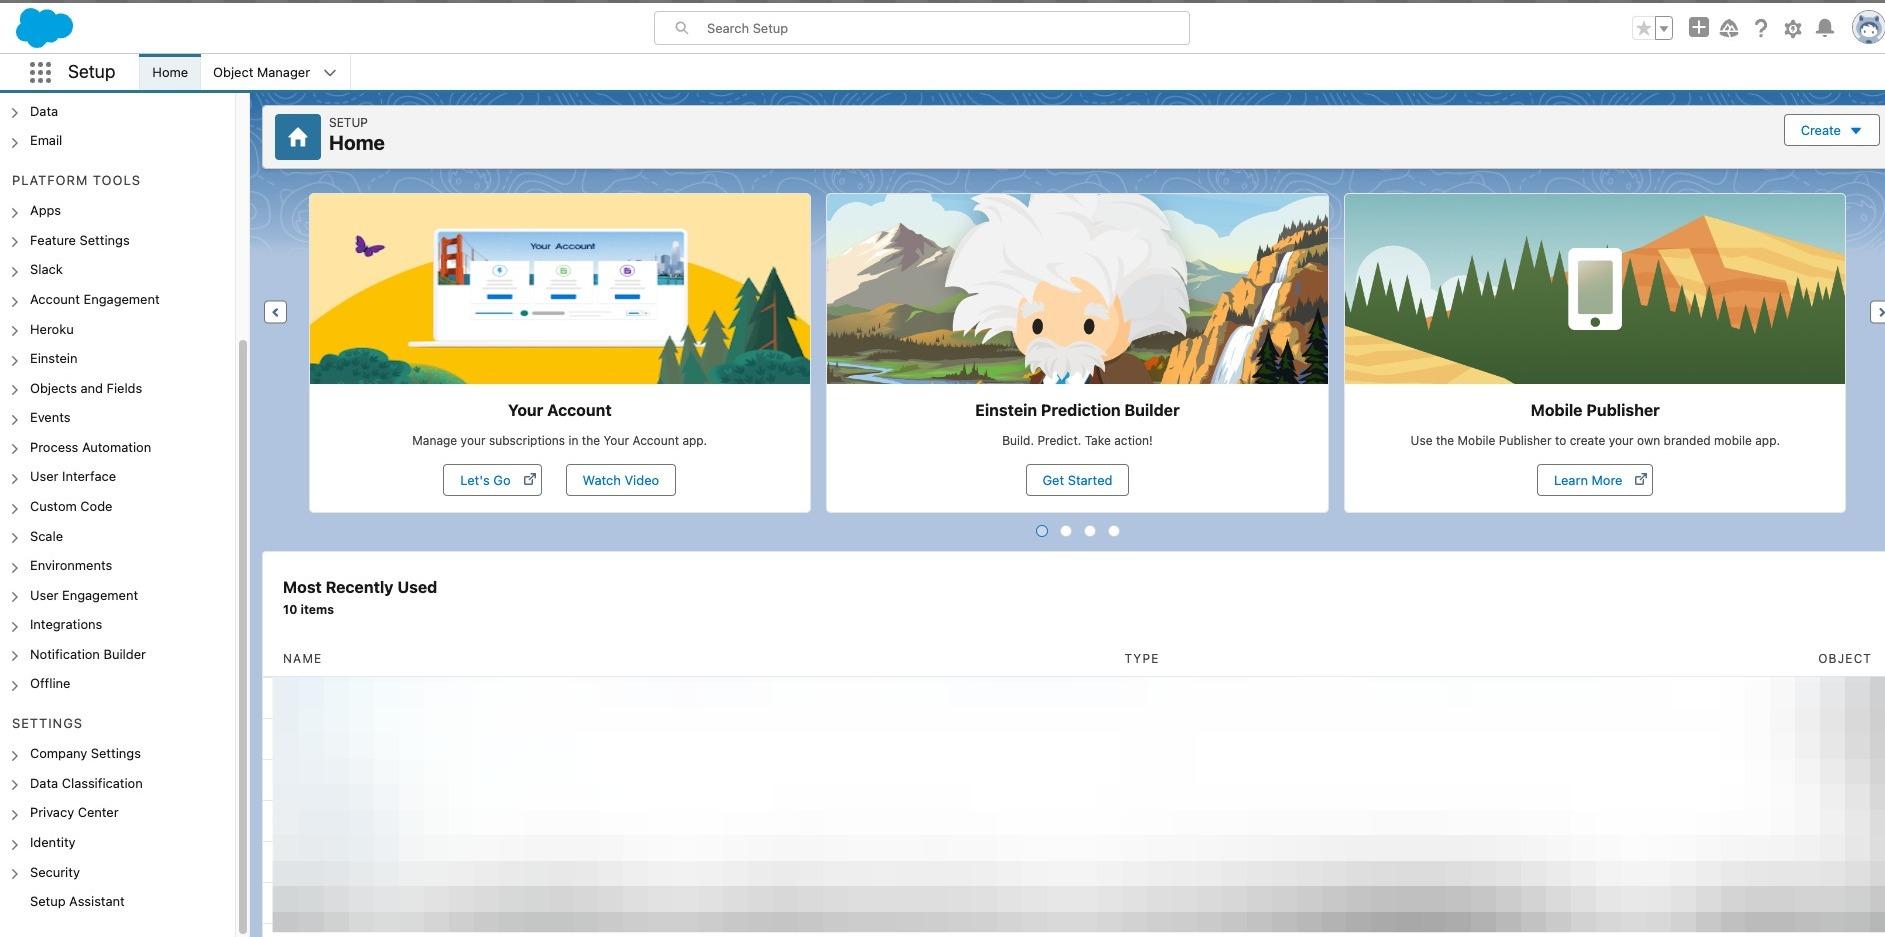Open the notifications bell
Screen dimensions: 1885x937
click(x=1825, y=28)
